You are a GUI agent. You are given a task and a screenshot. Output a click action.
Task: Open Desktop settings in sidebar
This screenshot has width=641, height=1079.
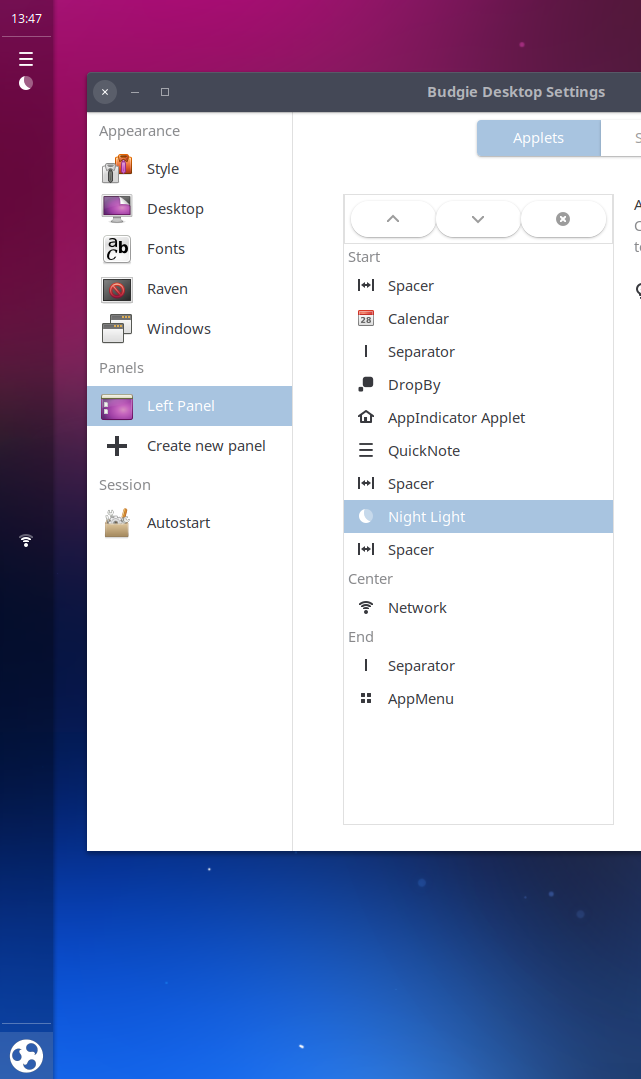click(189, 209)
